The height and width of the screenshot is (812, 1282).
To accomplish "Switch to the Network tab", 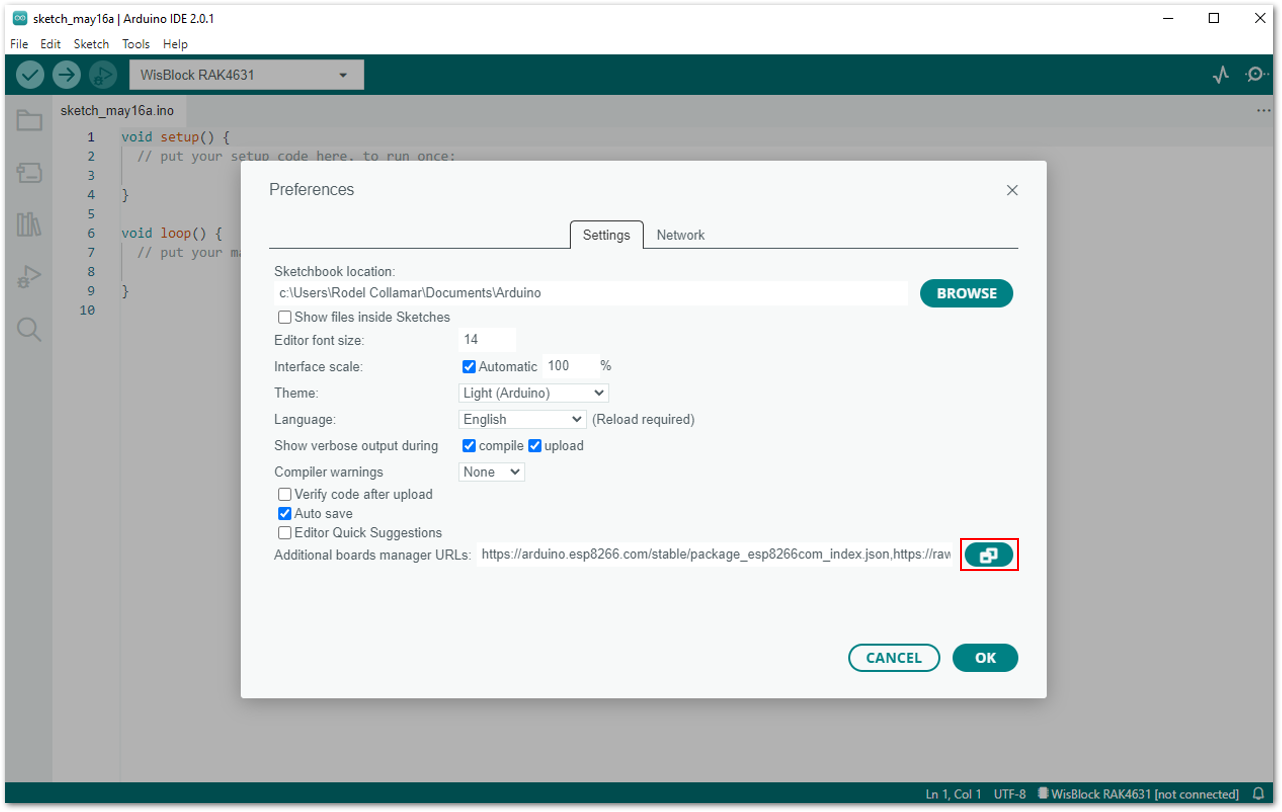I will pyautogui.click(x=681, y=235).
